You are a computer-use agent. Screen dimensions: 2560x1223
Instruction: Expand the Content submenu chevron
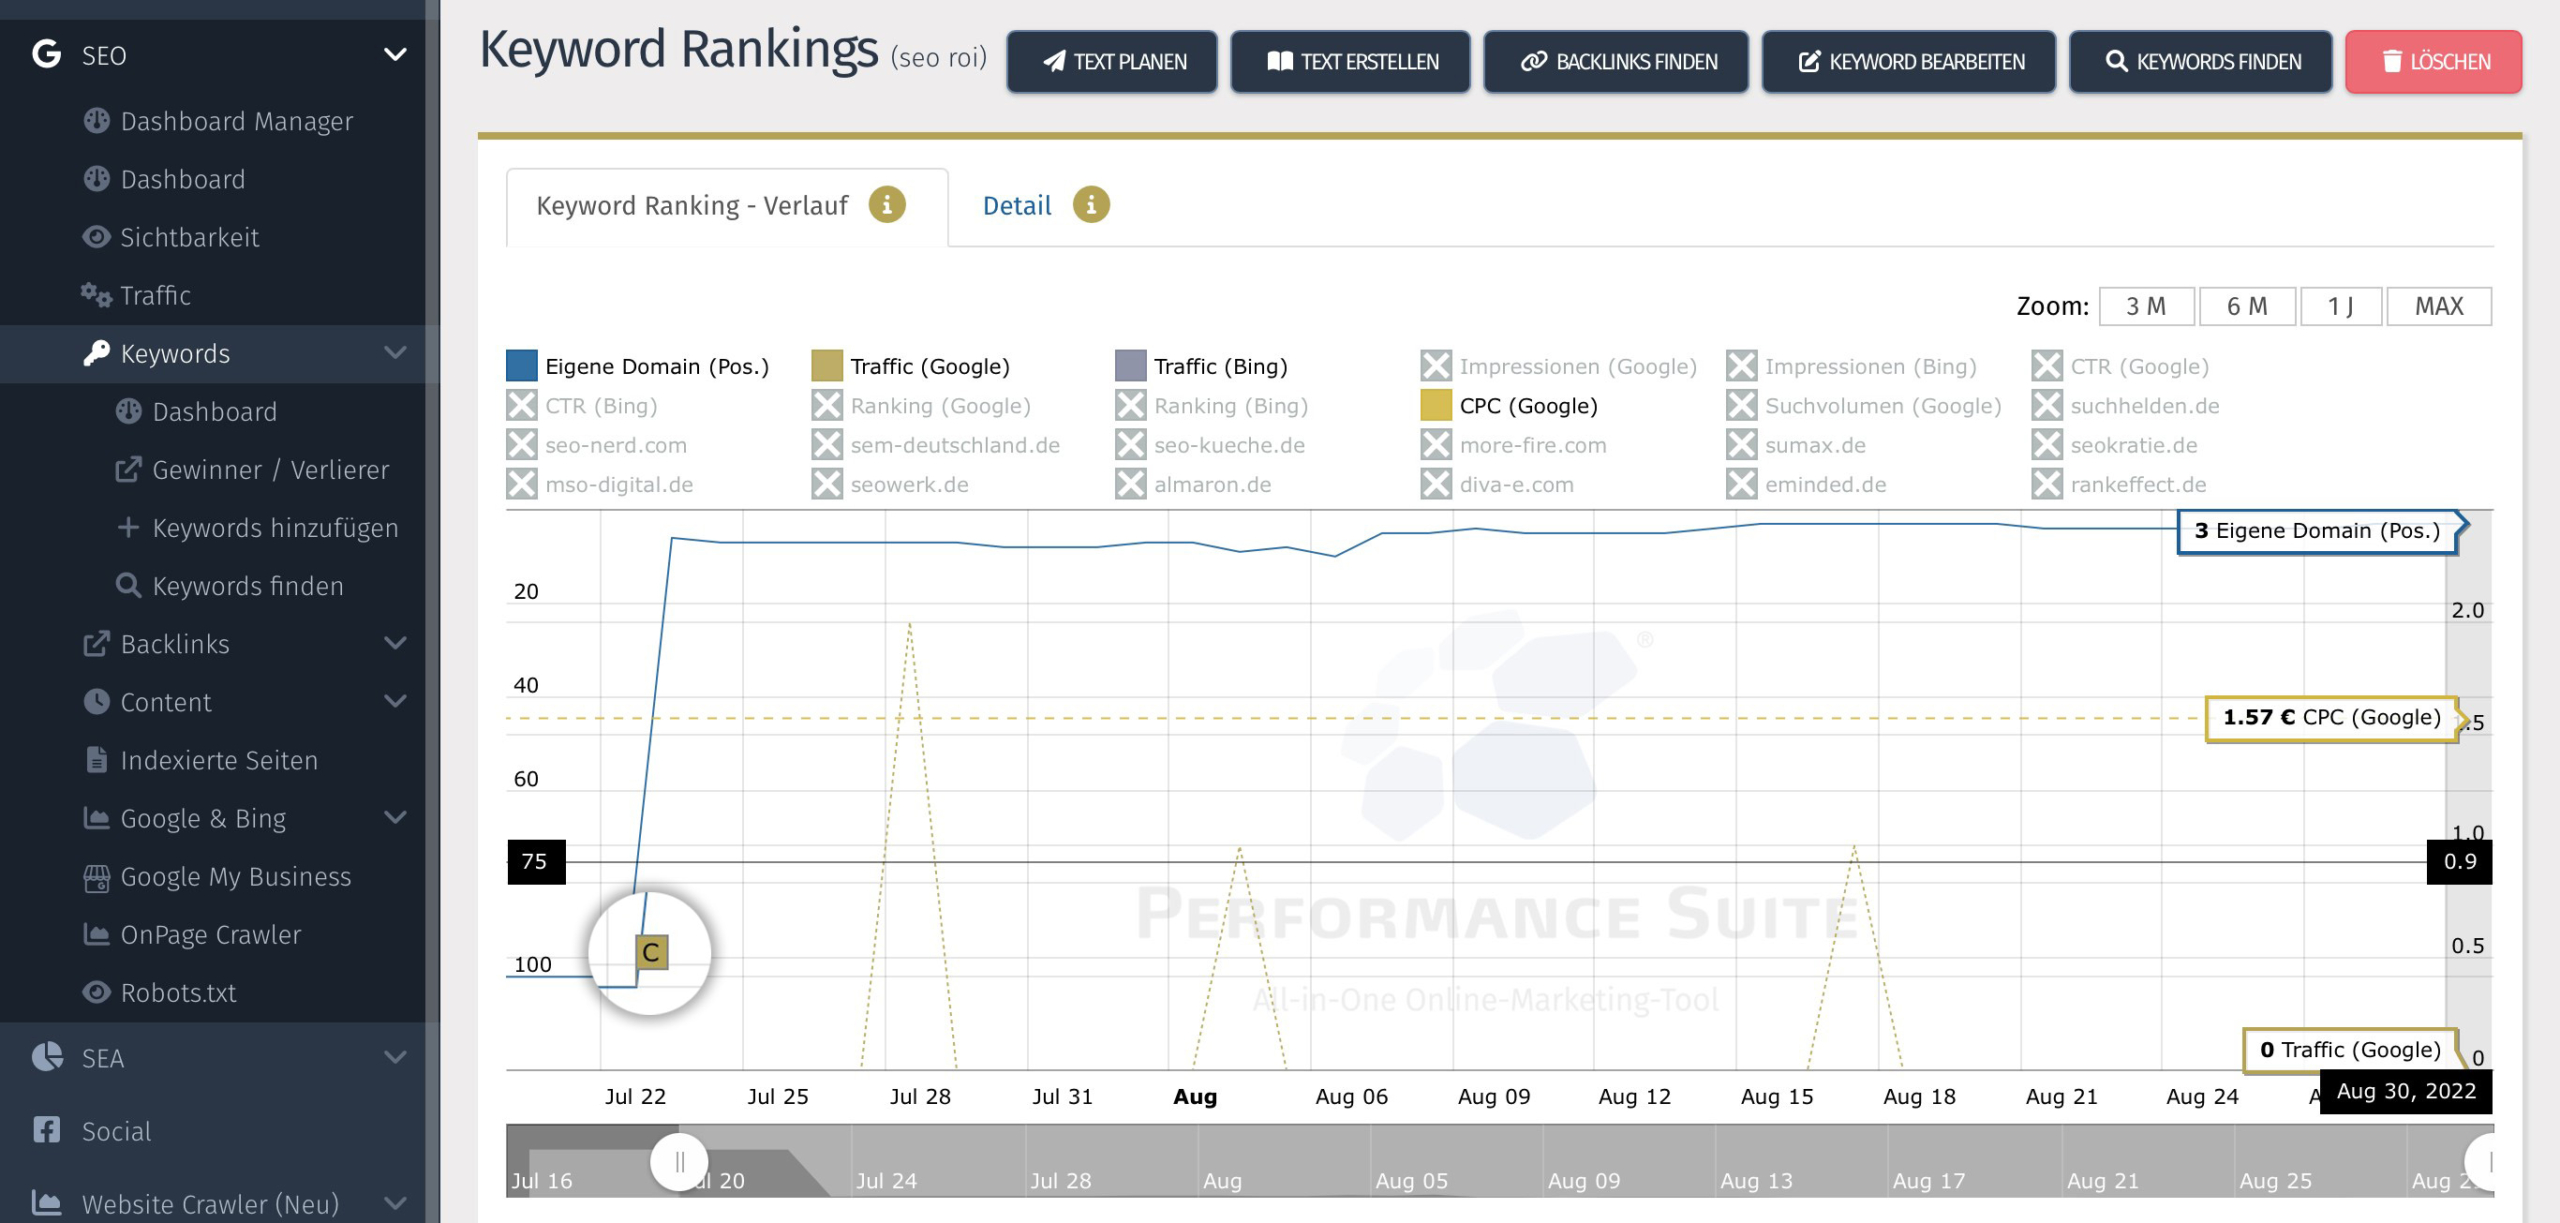396,701
